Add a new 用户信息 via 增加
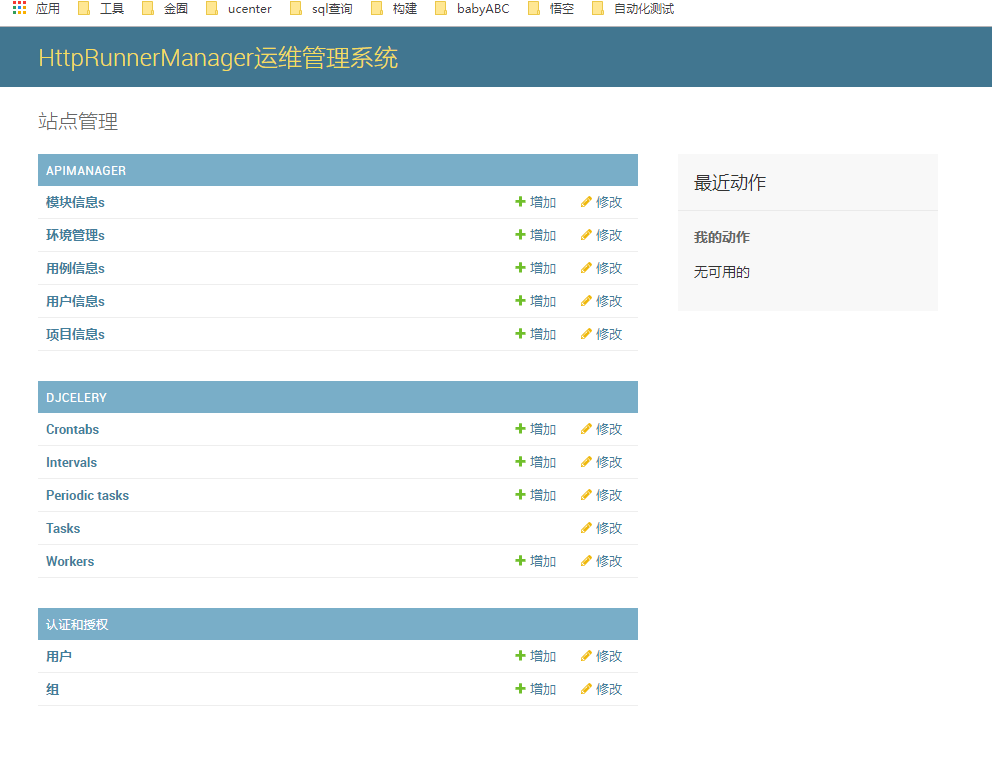 535,301
